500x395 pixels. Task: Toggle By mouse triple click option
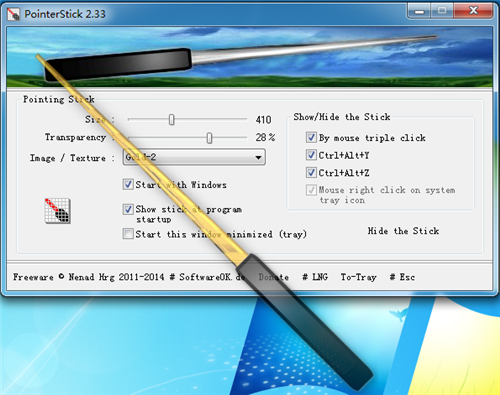(x=311, y=137)
